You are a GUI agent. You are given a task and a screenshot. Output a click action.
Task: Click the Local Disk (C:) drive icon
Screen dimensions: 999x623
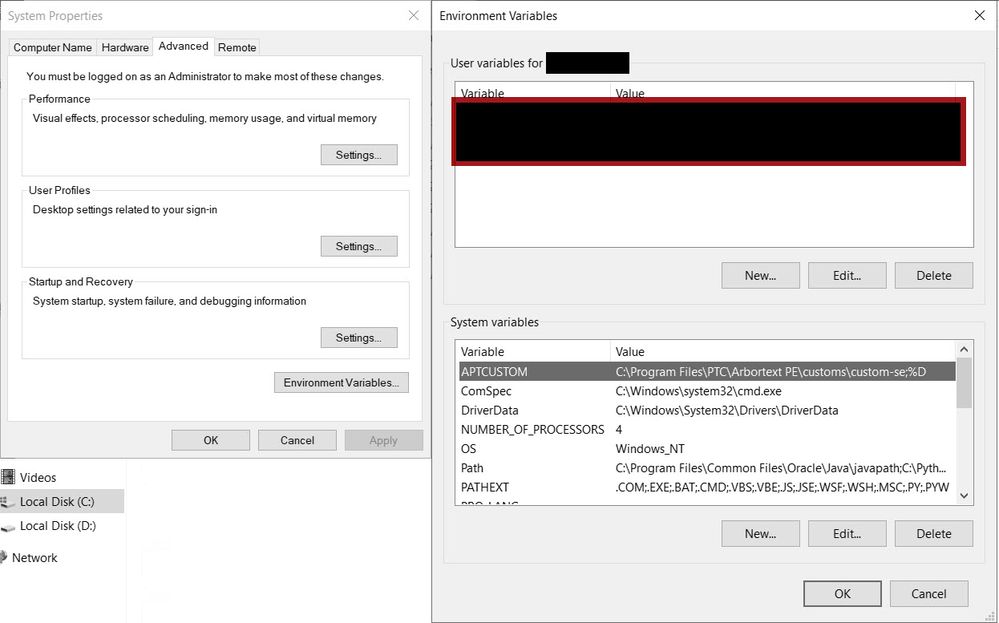tap(8, 502)
